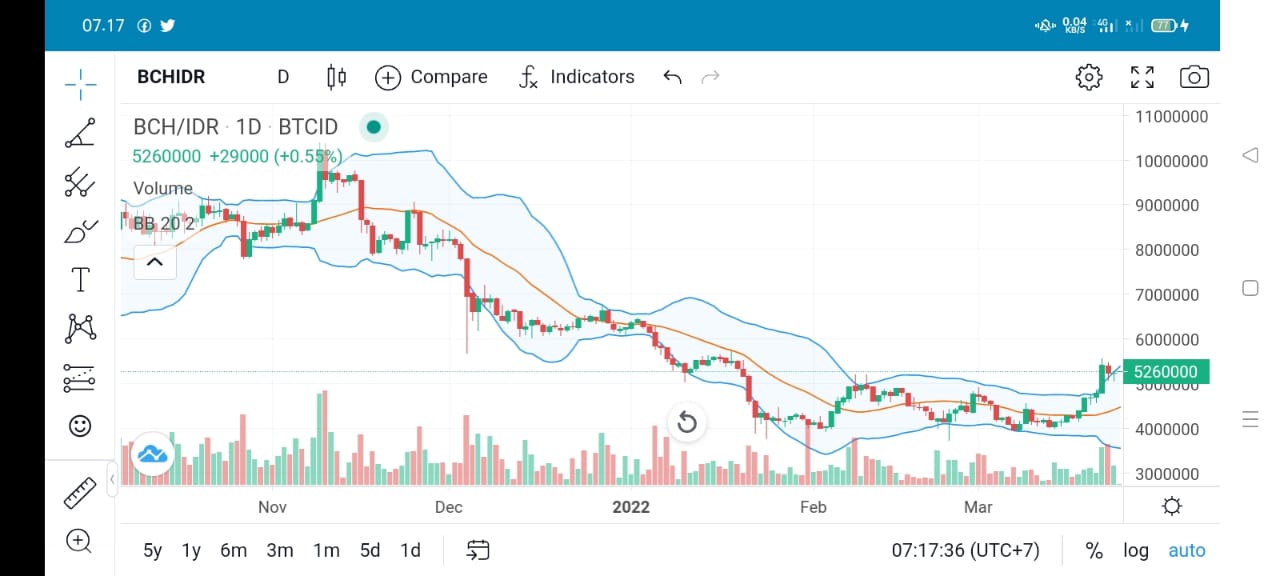Open the prediction and measurement tools

[80, 377]
